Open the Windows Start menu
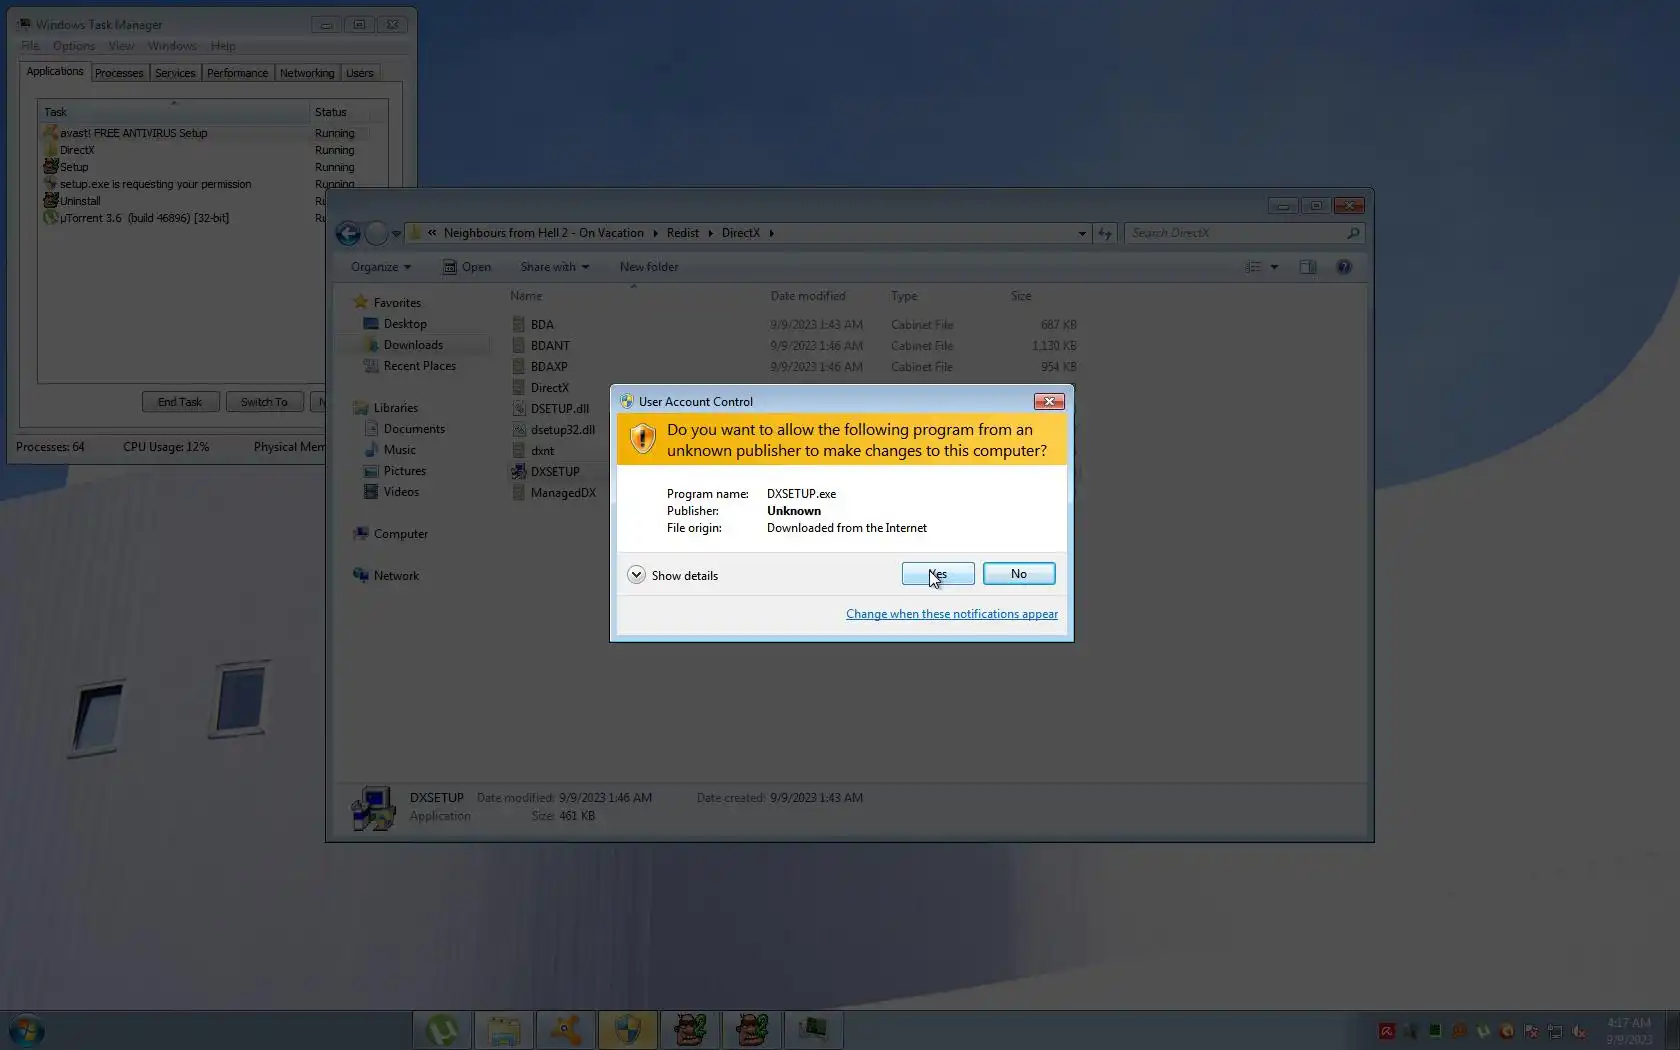 coord(27,1030)
